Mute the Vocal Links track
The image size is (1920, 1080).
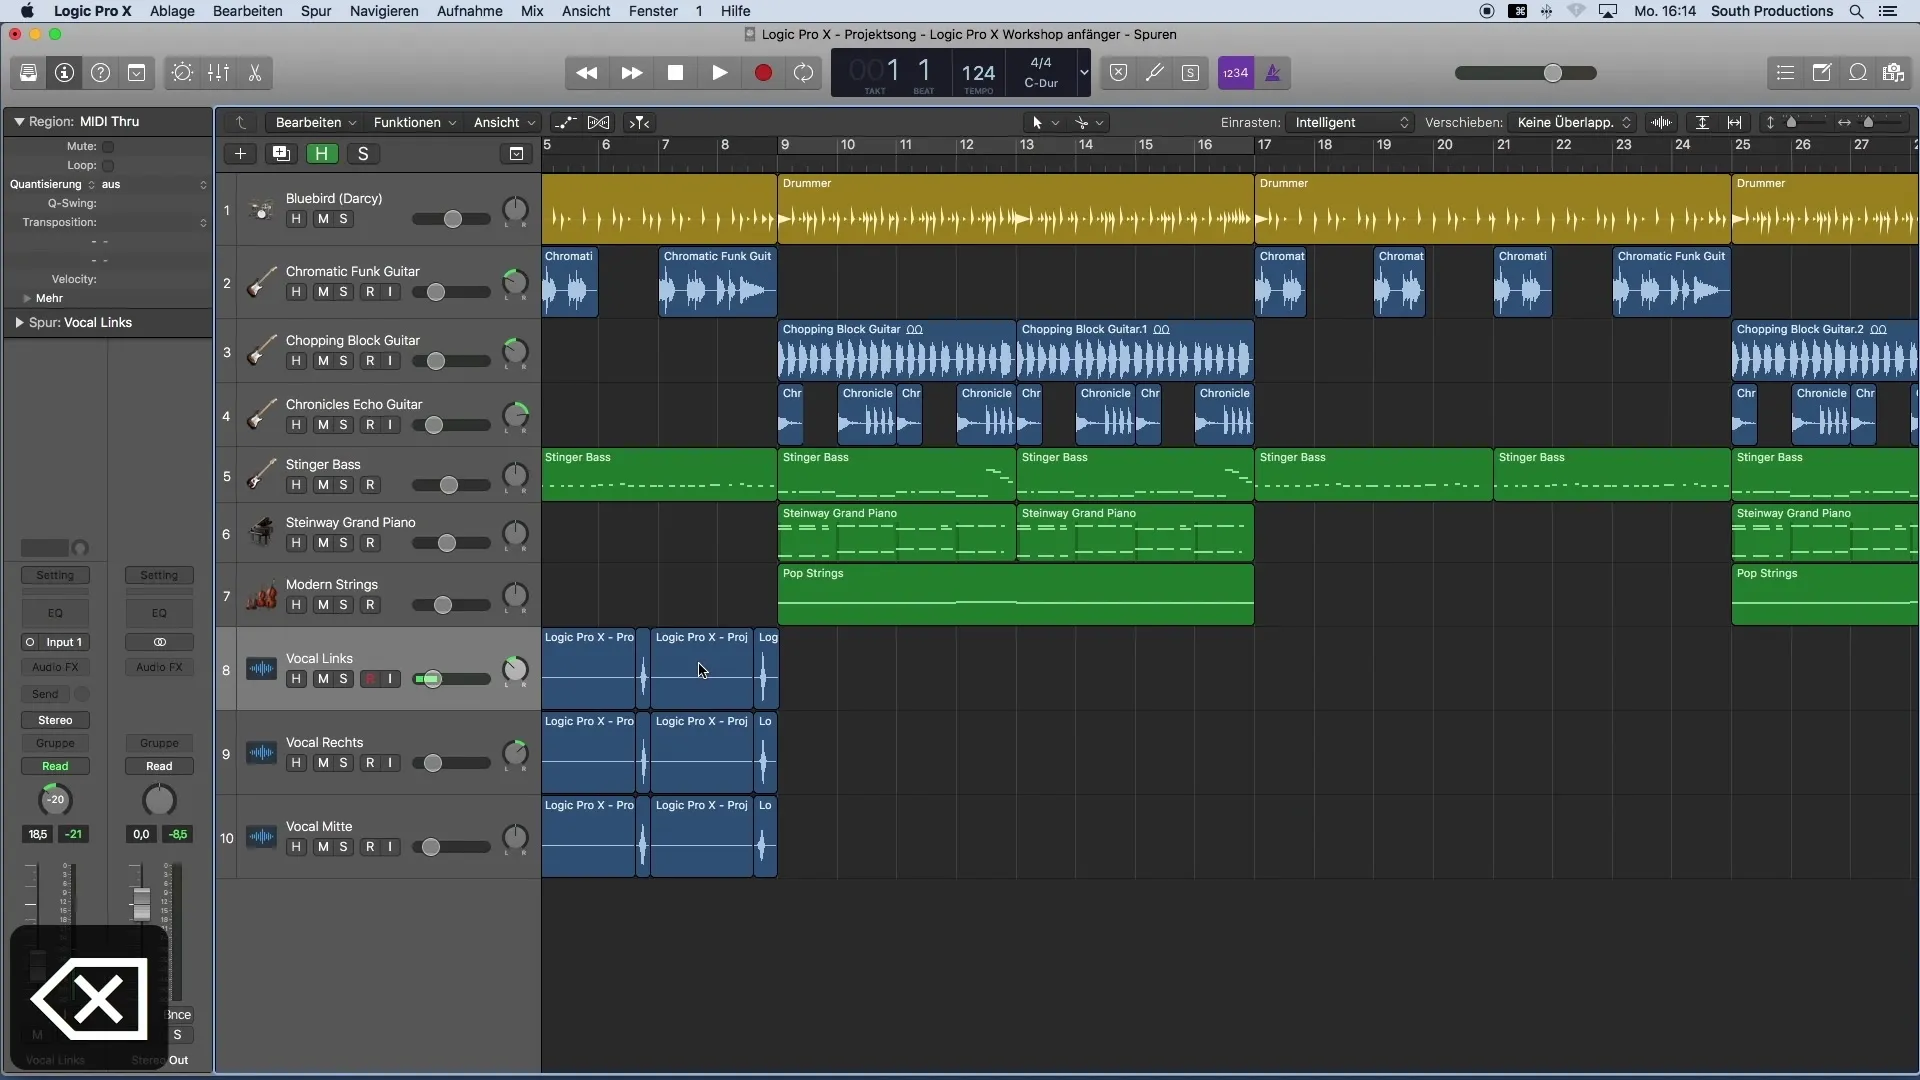click(322, 678)
